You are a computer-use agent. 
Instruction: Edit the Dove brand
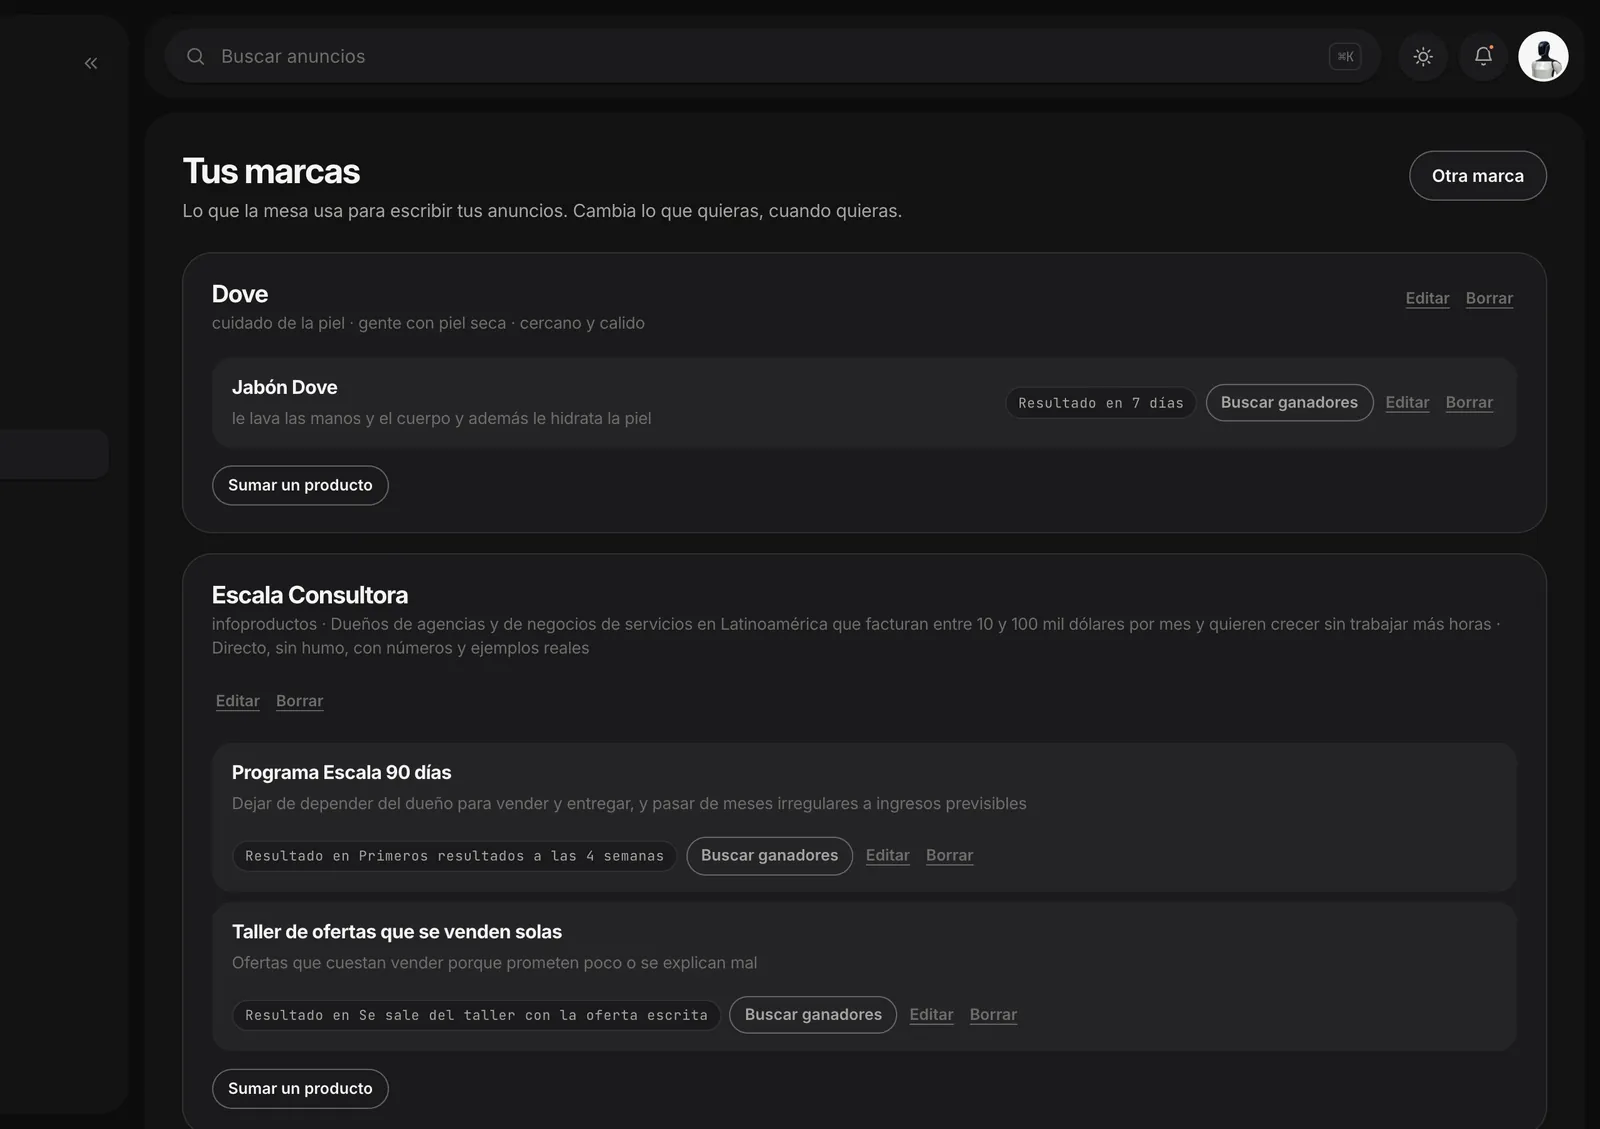coord(1427,298)
